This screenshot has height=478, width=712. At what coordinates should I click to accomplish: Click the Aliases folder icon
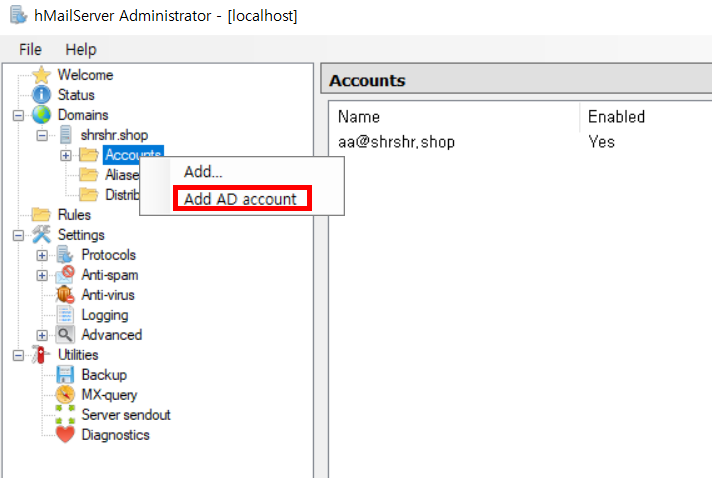89,175
